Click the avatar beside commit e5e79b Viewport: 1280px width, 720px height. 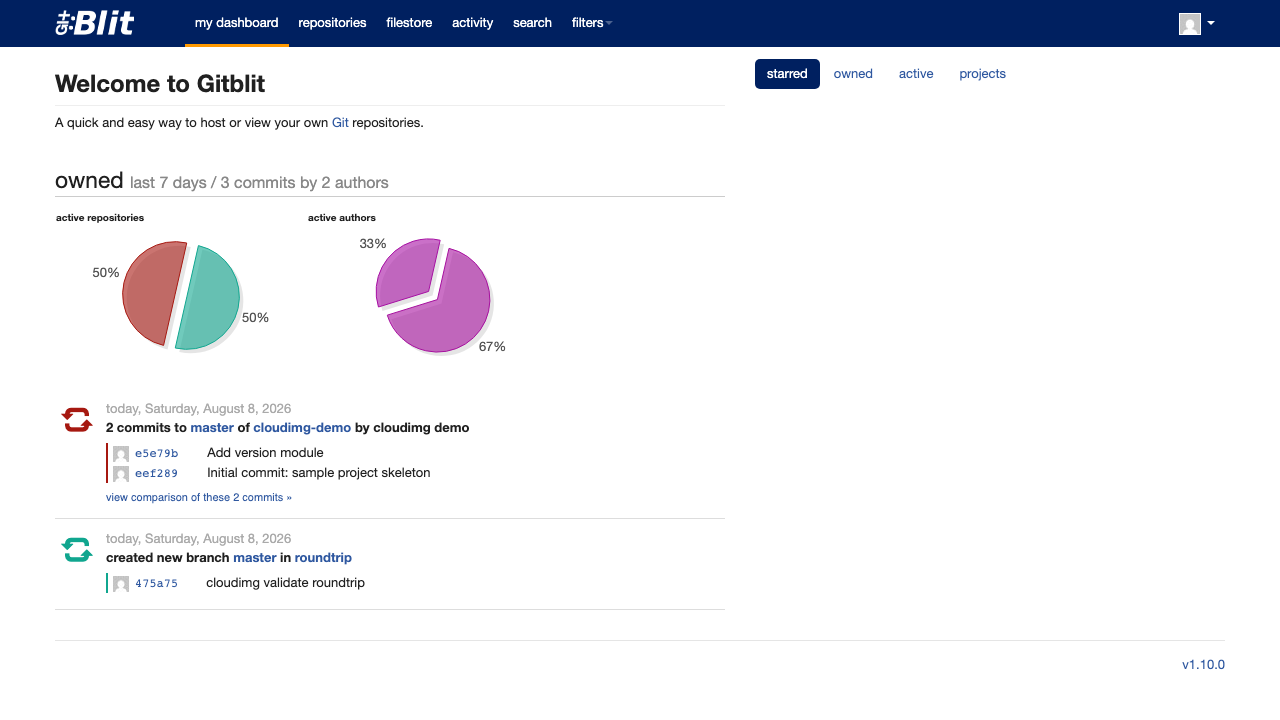121,454
